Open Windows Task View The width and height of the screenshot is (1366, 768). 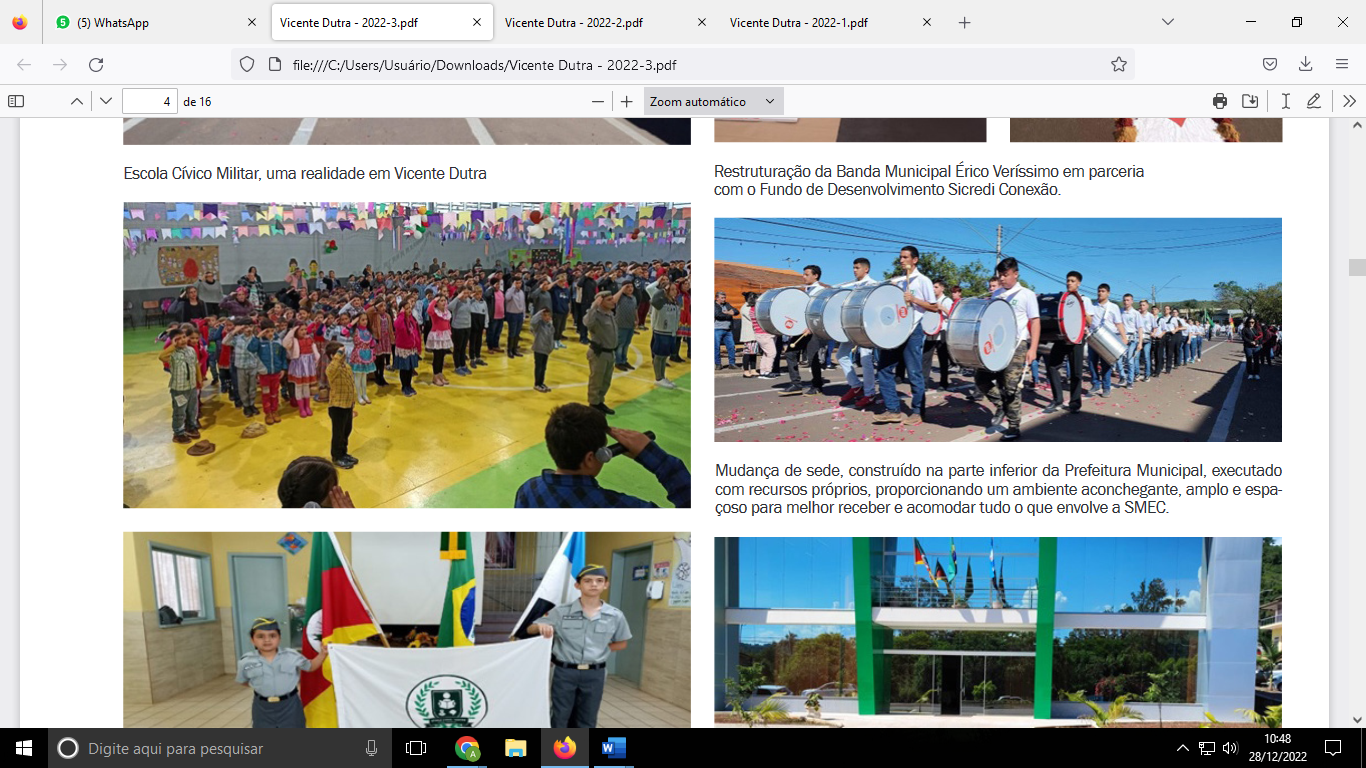(416, 748)
